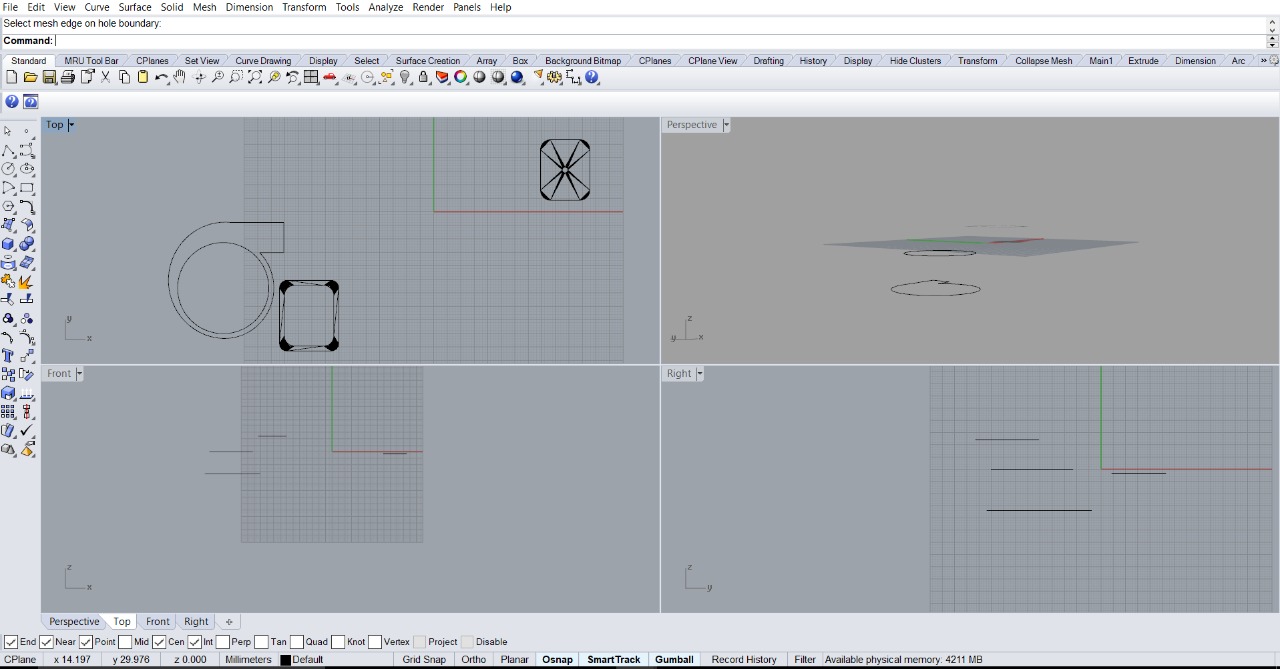Click the Open file folder icon
The width and height of the screenshot is (1280, 669).
coord(30,77)
